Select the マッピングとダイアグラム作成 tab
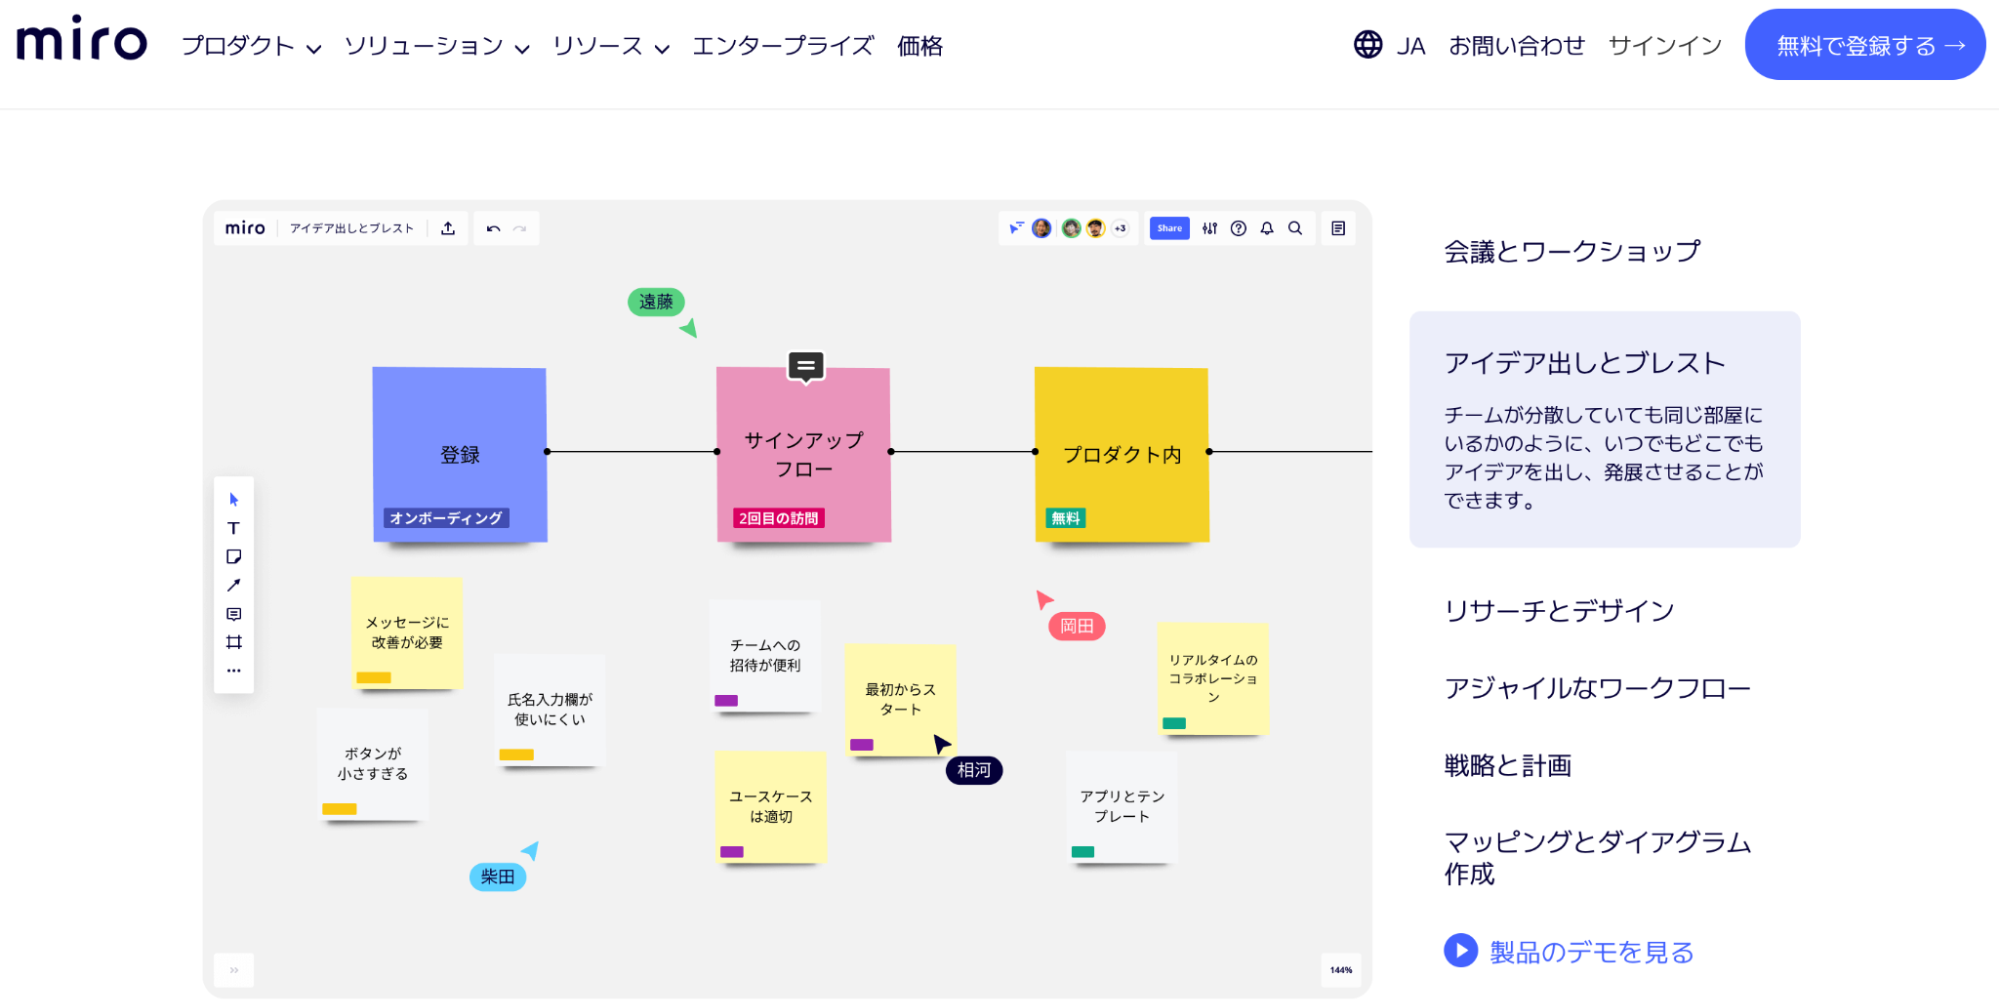 pyautogui.click(x=1597, y=857)
